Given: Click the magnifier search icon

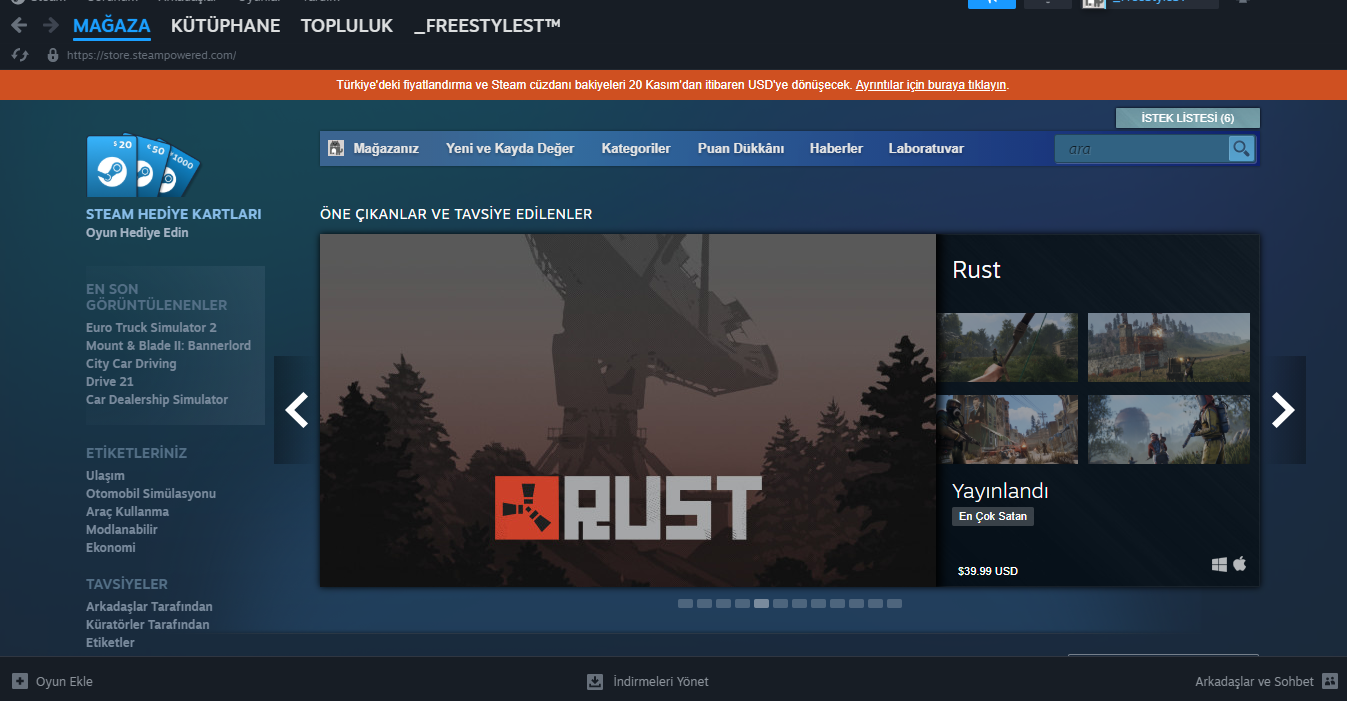Looking at the screenshot, I should [x=1241, y=149].
